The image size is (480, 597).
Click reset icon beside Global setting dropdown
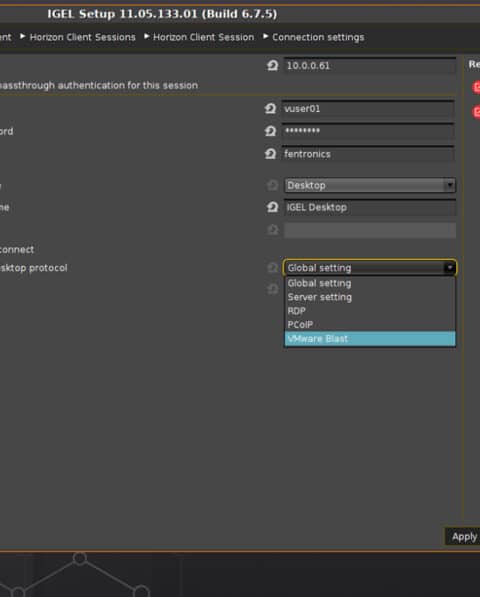(272, 268)
